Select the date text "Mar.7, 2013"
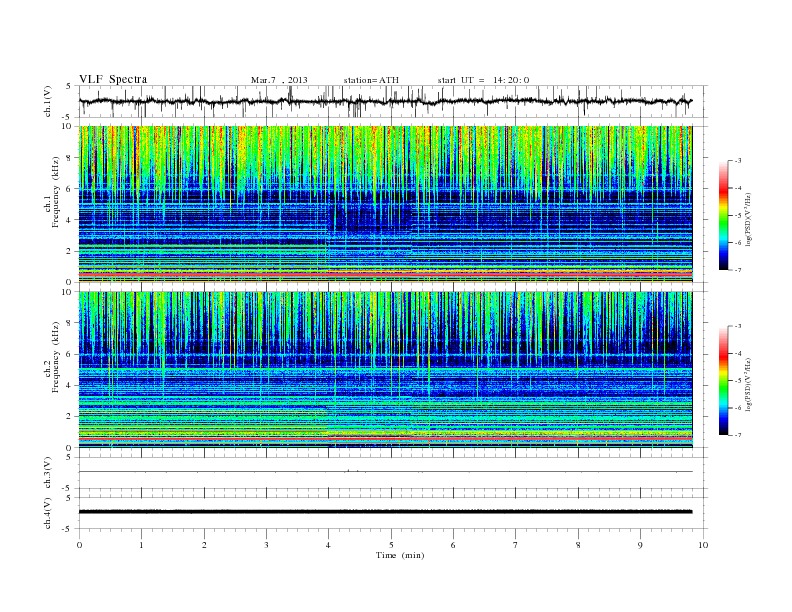The height and width of the screenshot is (612, 792). 279,80
